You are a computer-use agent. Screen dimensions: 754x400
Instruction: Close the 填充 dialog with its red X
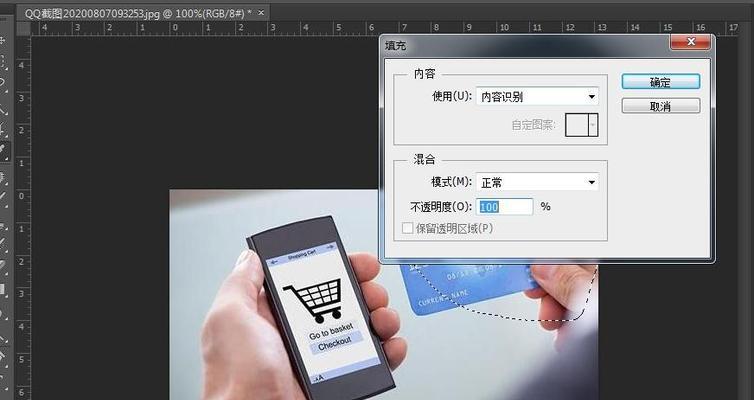coord(690,42)
